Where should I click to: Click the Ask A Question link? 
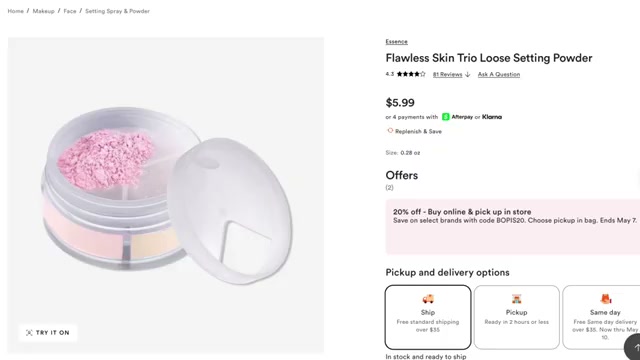pos(499,74)
